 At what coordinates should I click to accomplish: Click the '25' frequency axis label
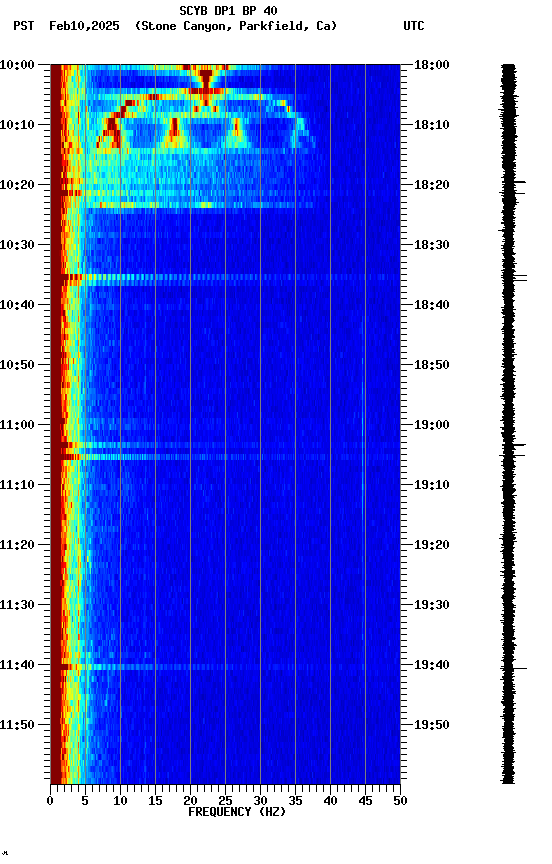[225, 801]
